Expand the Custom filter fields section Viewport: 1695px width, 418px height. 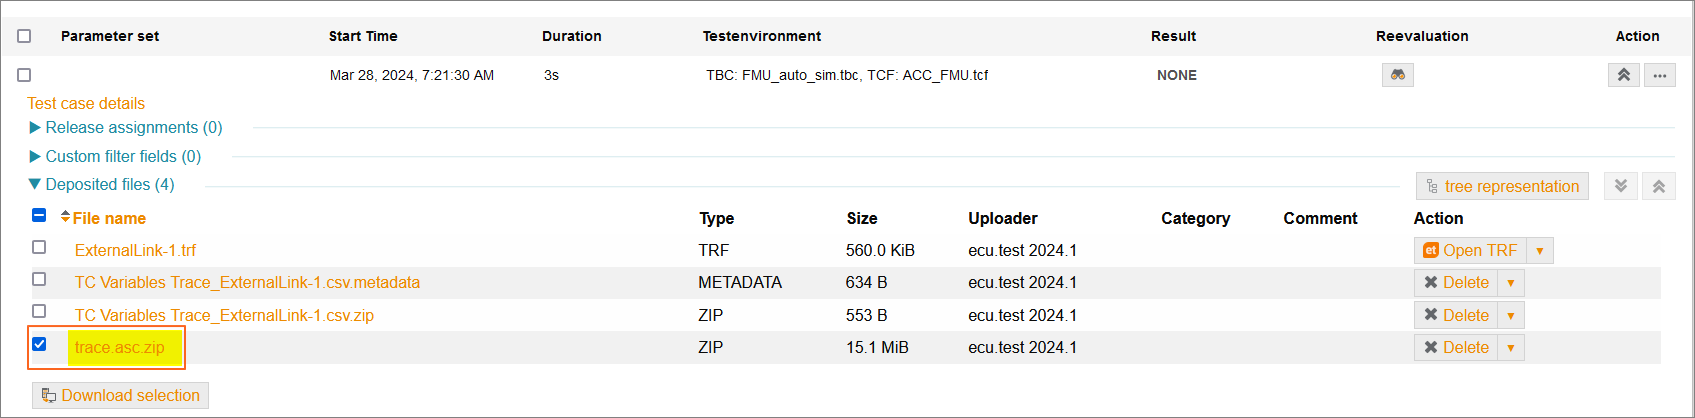pos(115,156)
